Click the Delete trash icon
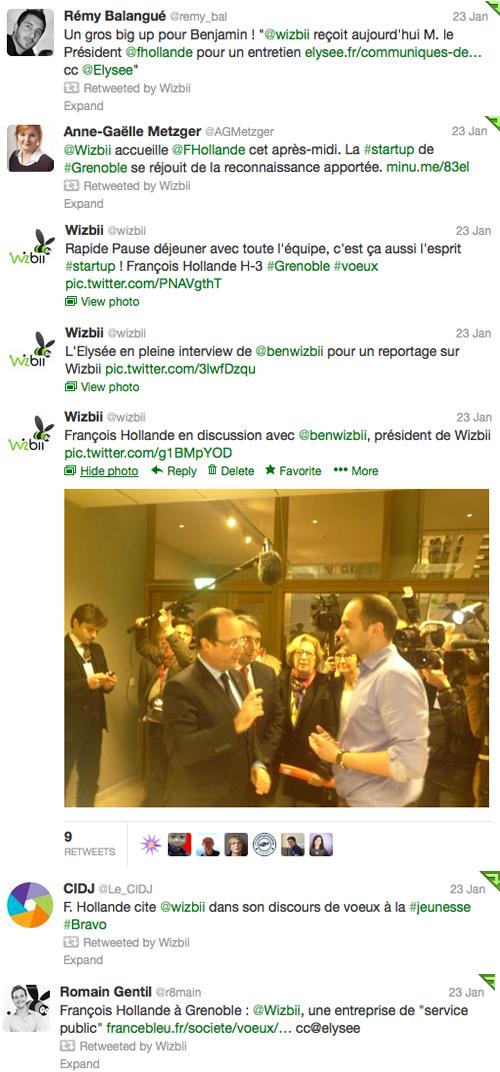The width and height of the screenshot is (500, 1072). [x=212, y=470]
